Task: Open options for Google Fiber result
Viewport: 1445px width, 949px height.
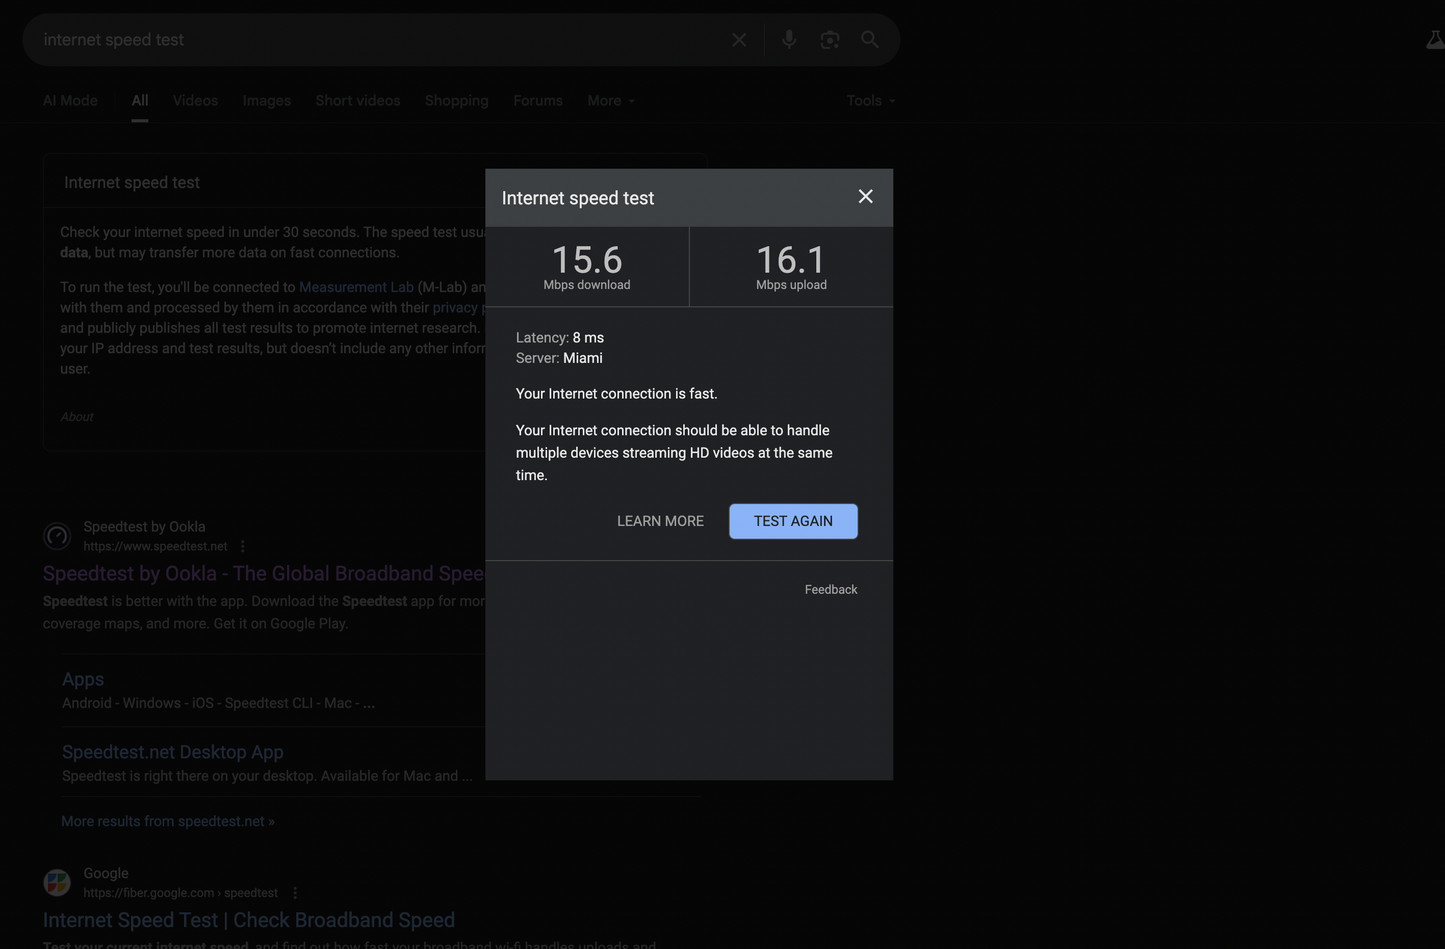Action: [294, 893]
